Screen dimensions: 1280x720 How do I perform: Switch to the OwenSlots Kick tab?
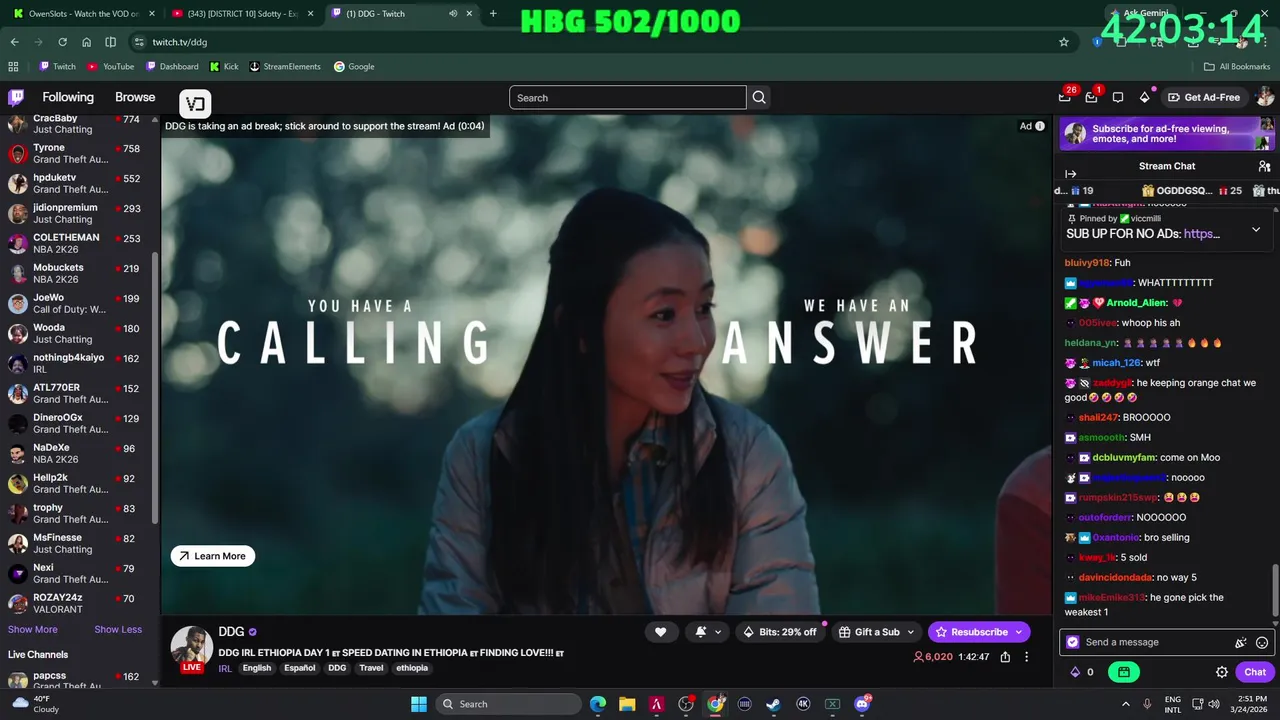[83, 13]
